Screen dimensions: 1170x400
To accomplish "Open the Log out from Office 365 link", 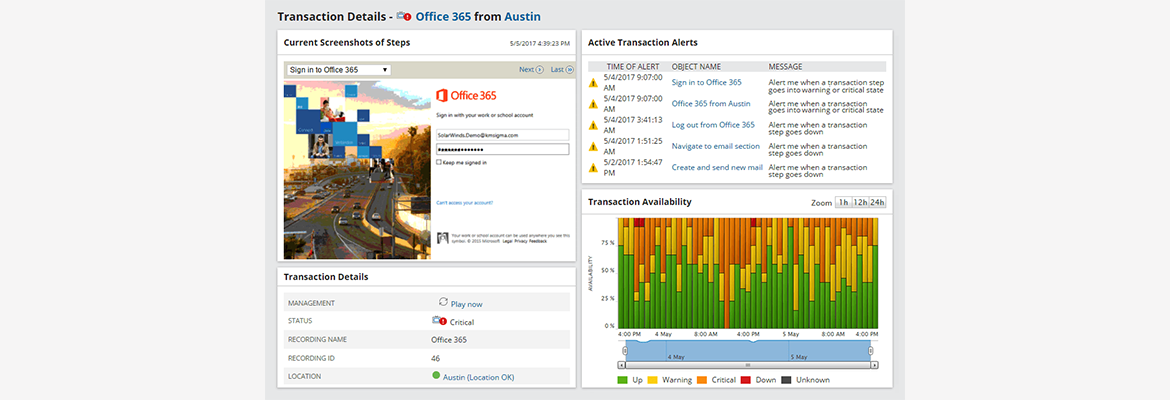I will 713,125.
